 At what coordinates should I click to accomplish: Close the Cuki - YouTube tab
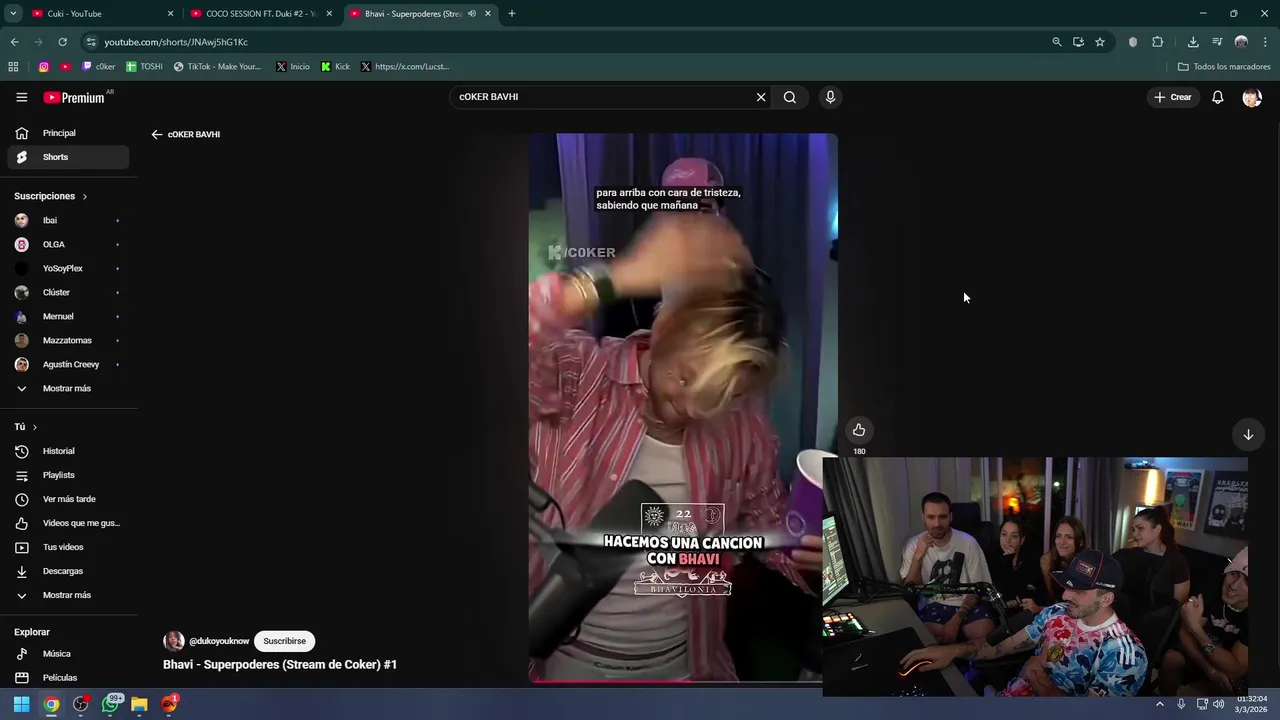(170, 14)
